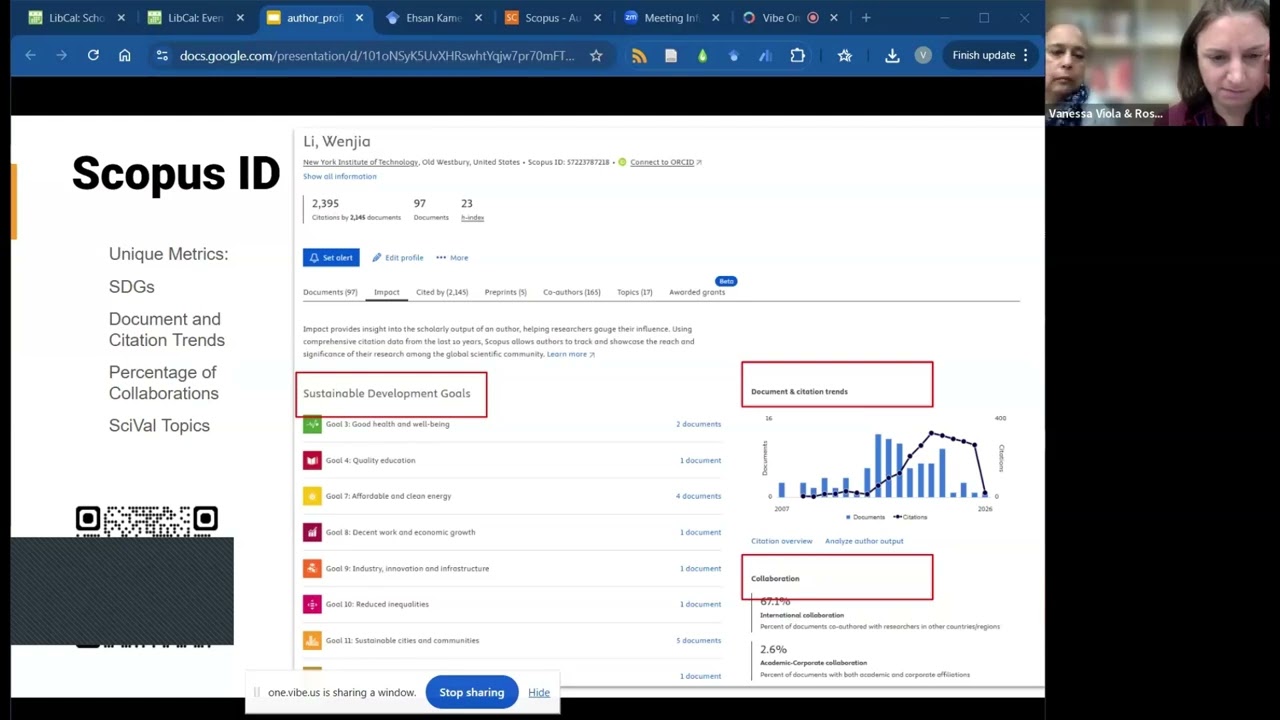
Task: Bookmark this page with the star icon
Action: coord(596,56)
